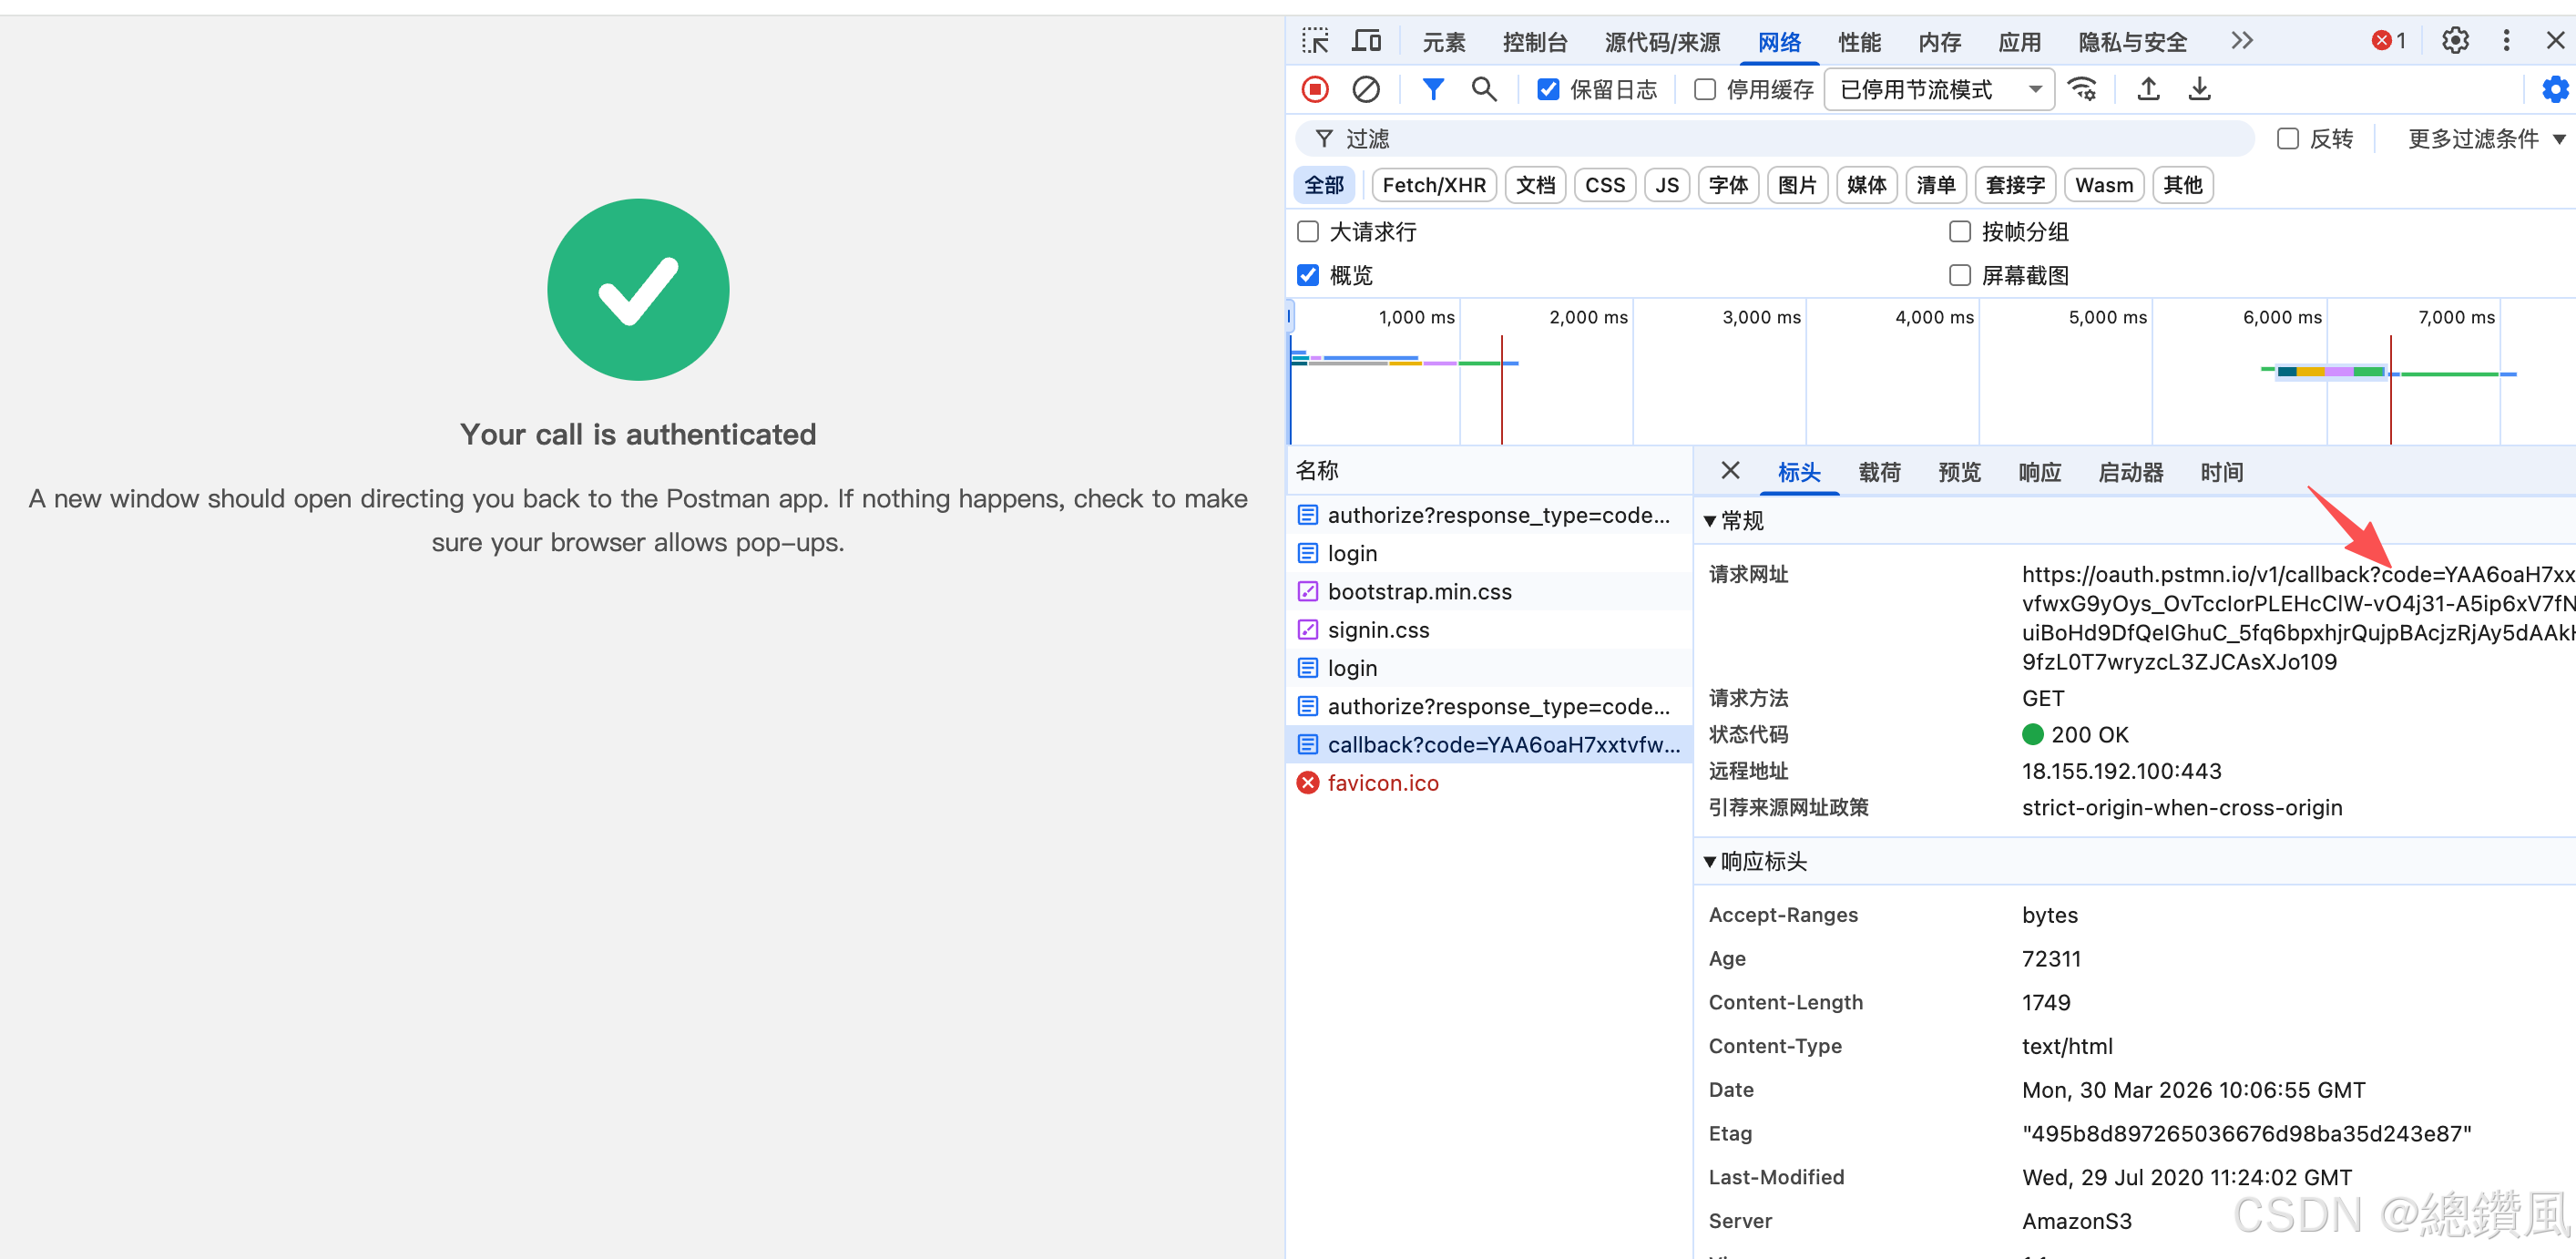The width and height of the screenshot is (2576, 1259).
Task: Open network conditions wifi icon
Action: click(x=2082, y=90)
